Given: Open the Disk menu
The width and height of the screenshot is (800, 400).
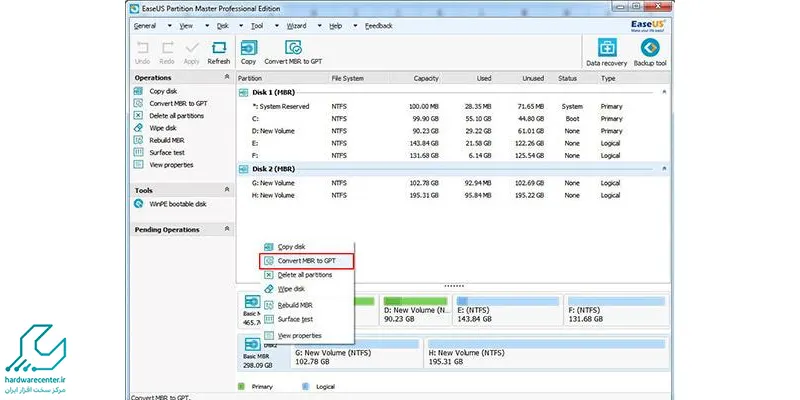Looking at the screenshot, I should [x=223, y=26].
